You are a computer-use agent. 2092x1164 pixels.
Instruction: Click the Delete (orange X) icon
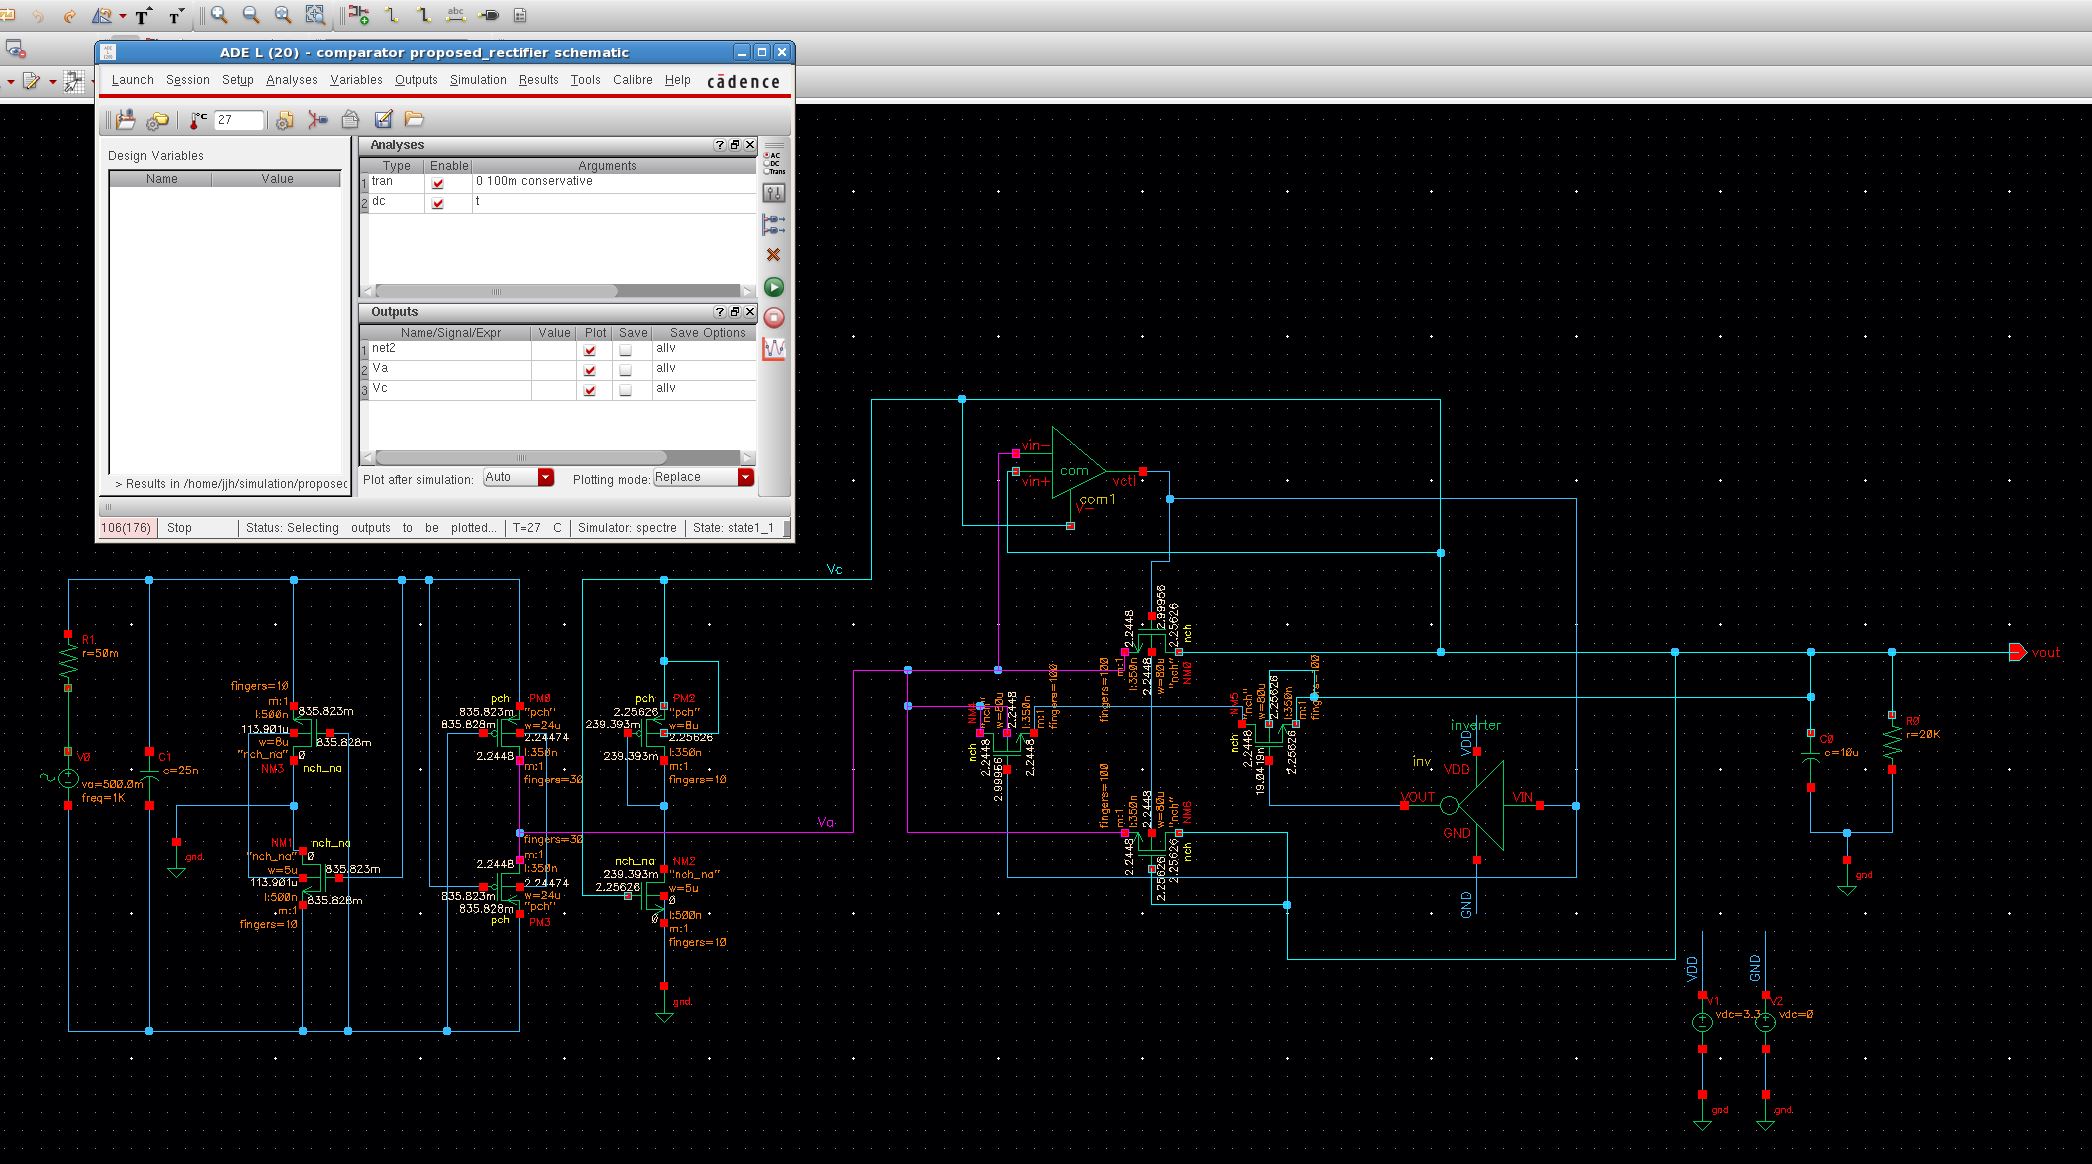point(773,255)
